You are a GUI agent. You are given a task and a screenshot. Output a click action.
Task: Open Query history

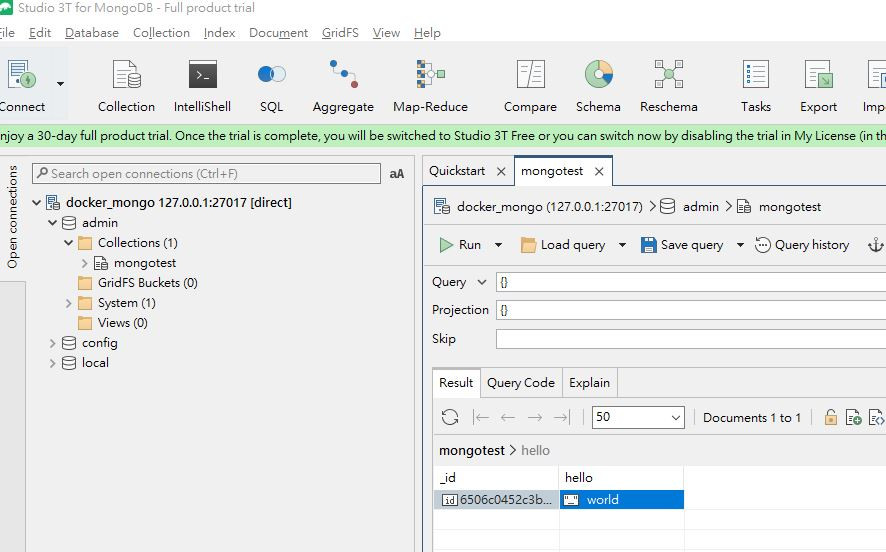click(x=802, y=245)
